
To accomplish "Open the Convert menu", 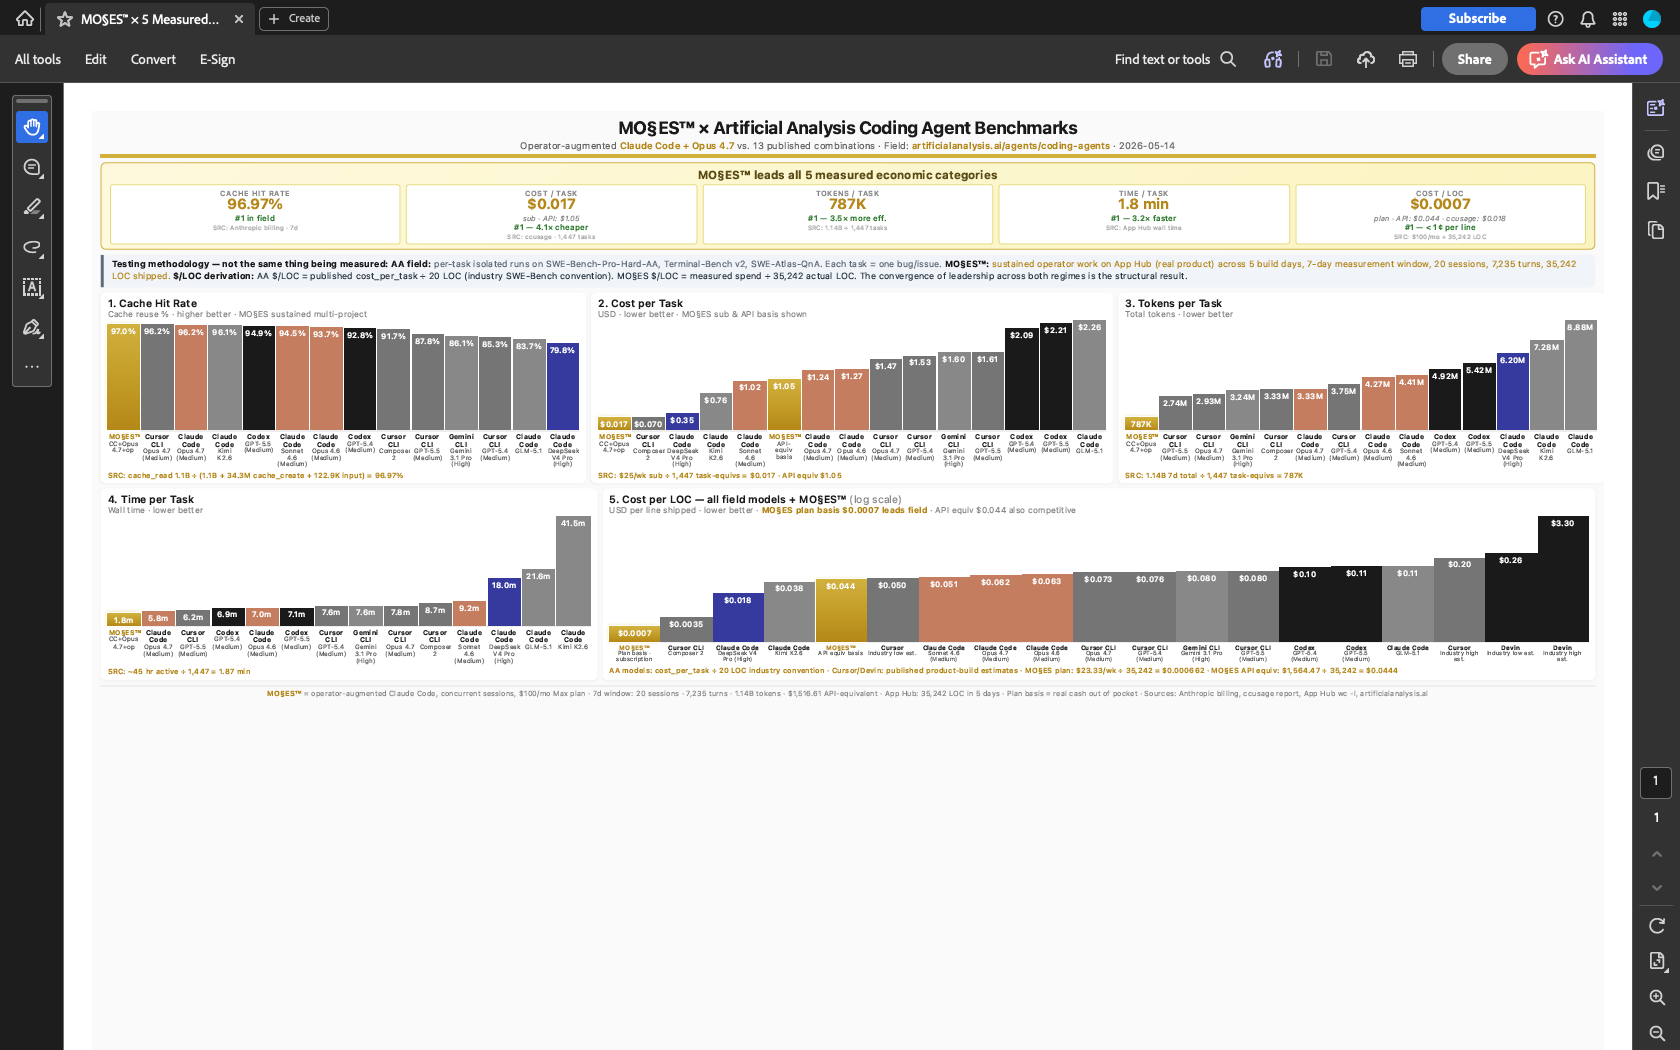I will [x=153, y=59].
